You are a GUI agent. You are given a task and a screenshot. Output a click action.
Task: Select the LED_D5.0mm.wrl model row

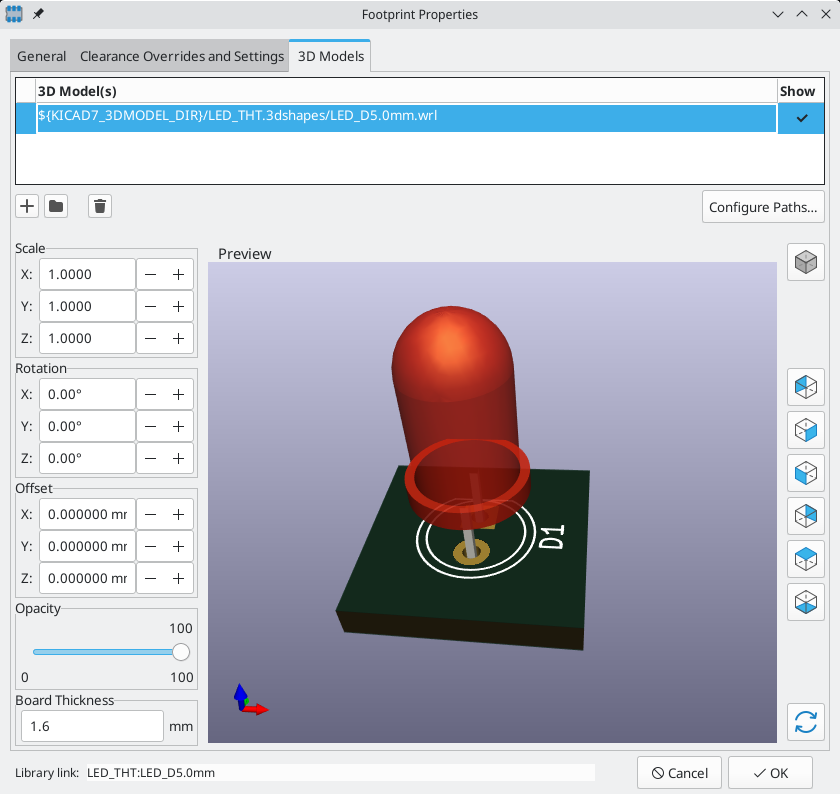400,118
